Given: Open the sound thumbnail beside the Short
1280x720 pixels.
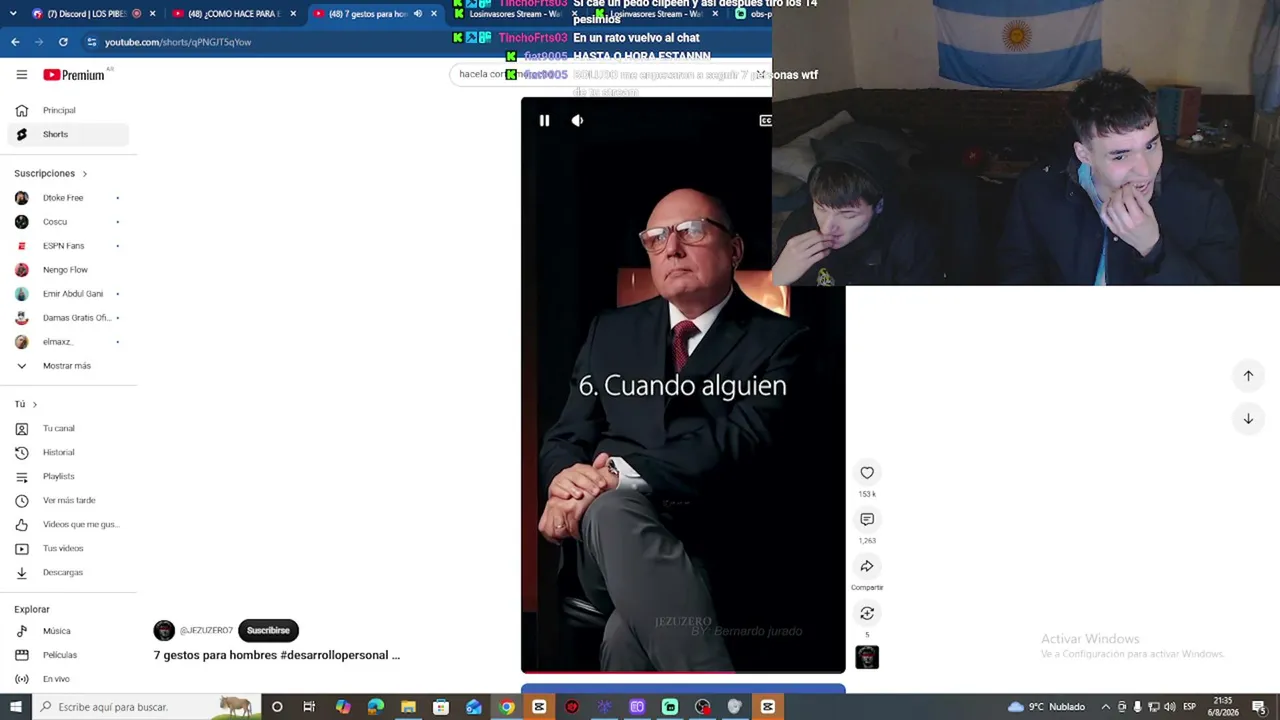Looking at the screenshot, I should pos(867,657).
